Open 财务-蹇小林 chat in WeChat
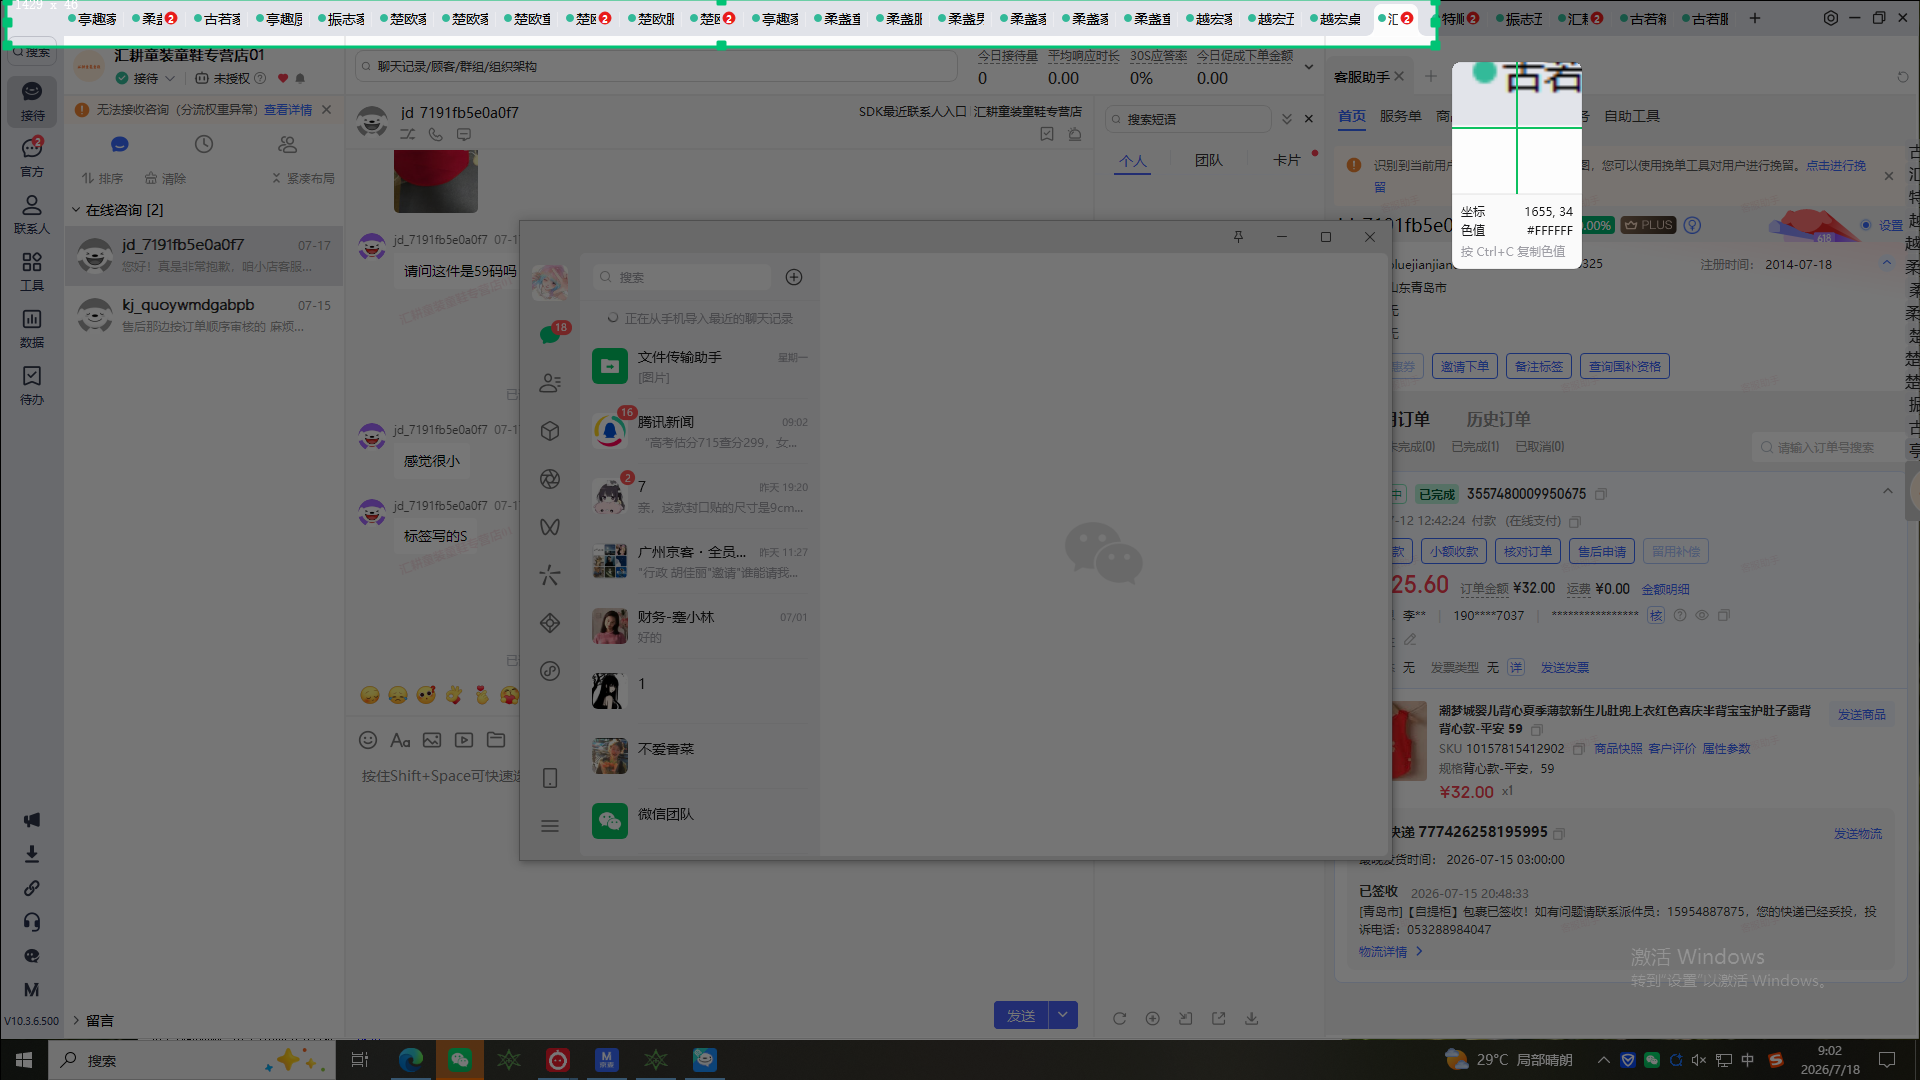Viewport: 1920px width, 1080px height. click(x=699, y=626)
